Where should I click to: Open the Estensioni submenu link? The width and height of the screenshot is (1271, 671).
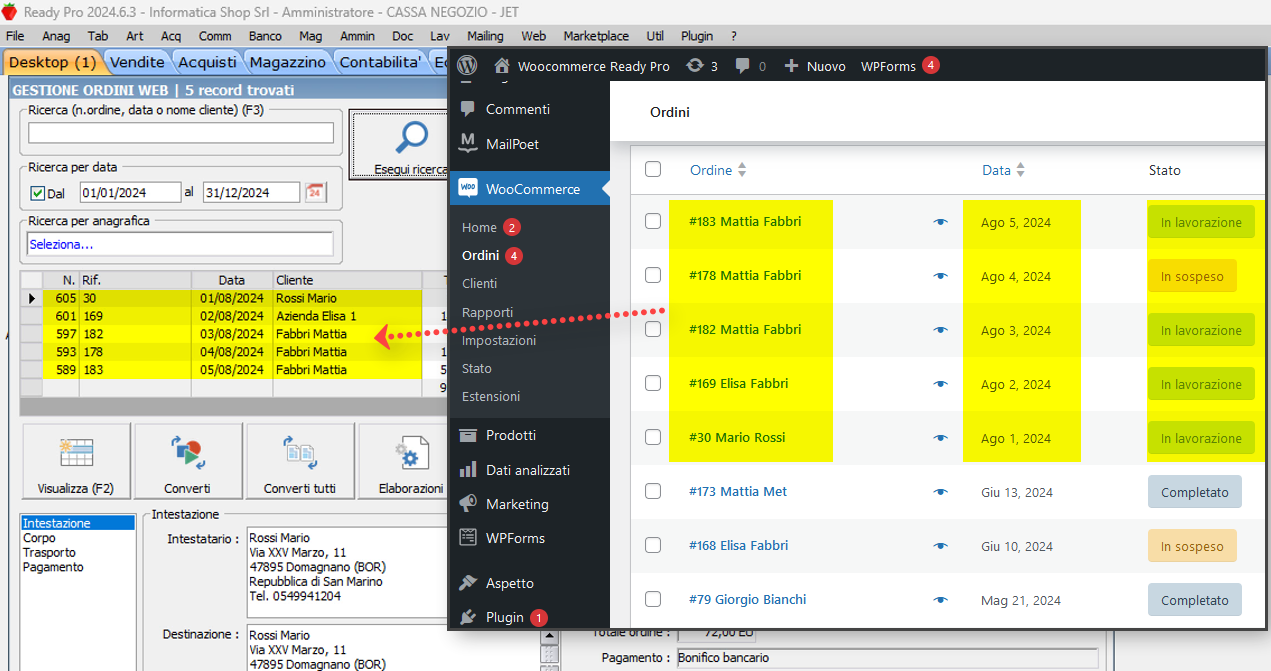pos(491,397)
